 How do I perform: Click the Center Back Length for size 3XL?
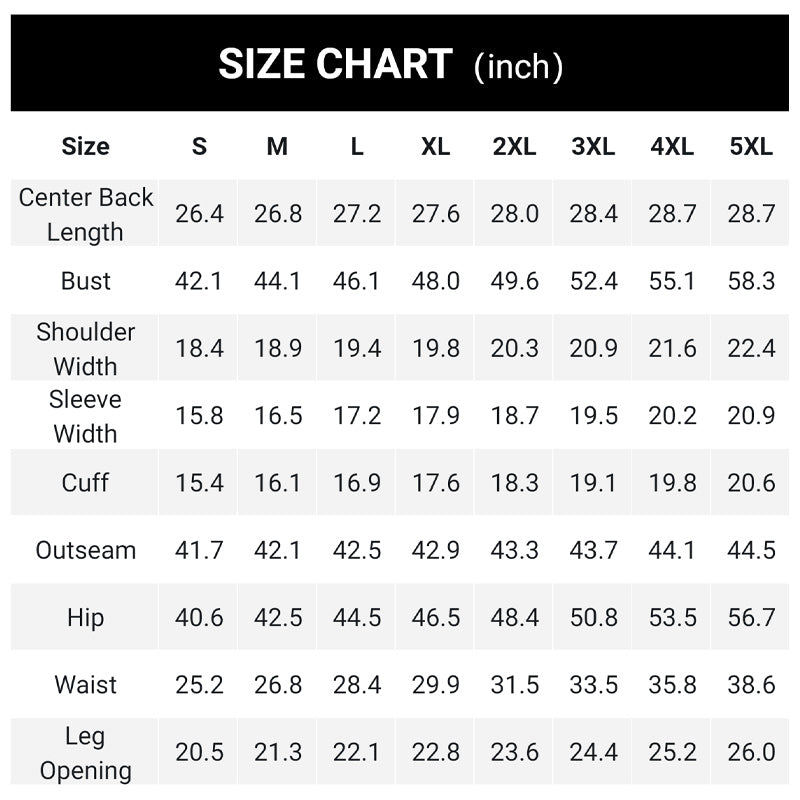[x=593, y=214]
